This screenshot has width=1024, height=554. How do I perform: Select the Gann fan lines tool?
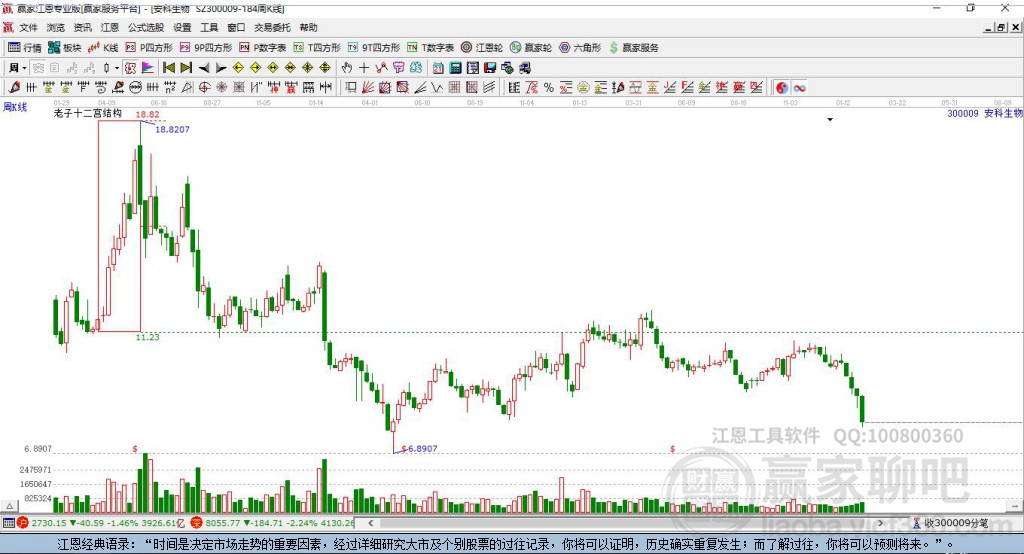[x=368, y=88]
